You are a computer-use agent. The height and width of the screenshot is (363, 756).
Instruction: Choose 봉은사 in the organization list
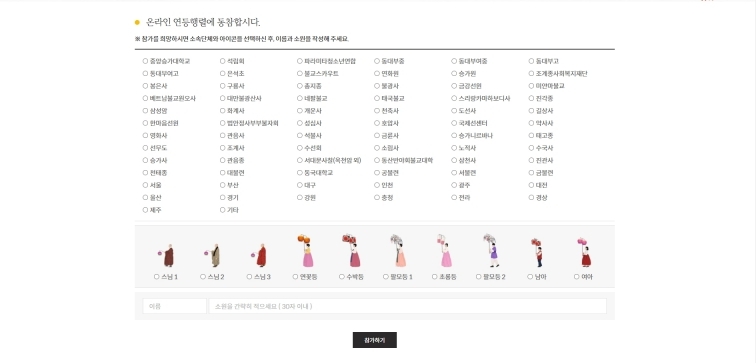[x=145, y=86]
